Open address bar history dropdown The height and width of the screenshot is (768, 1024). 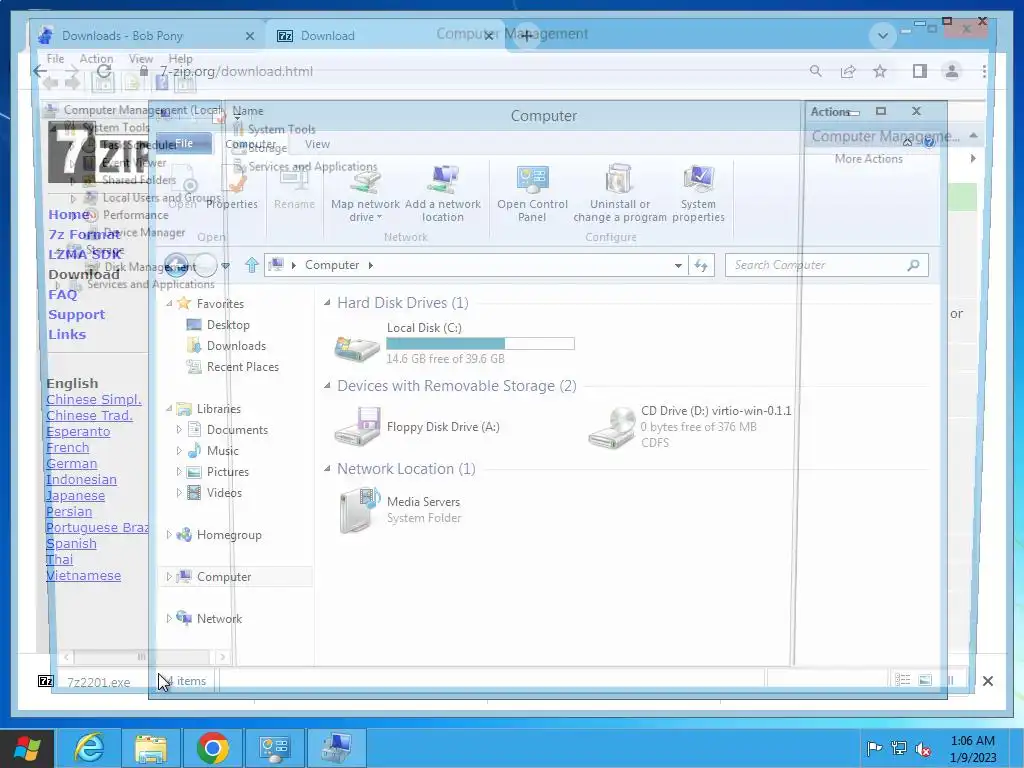pyautogui.click(x=678, y=265)
